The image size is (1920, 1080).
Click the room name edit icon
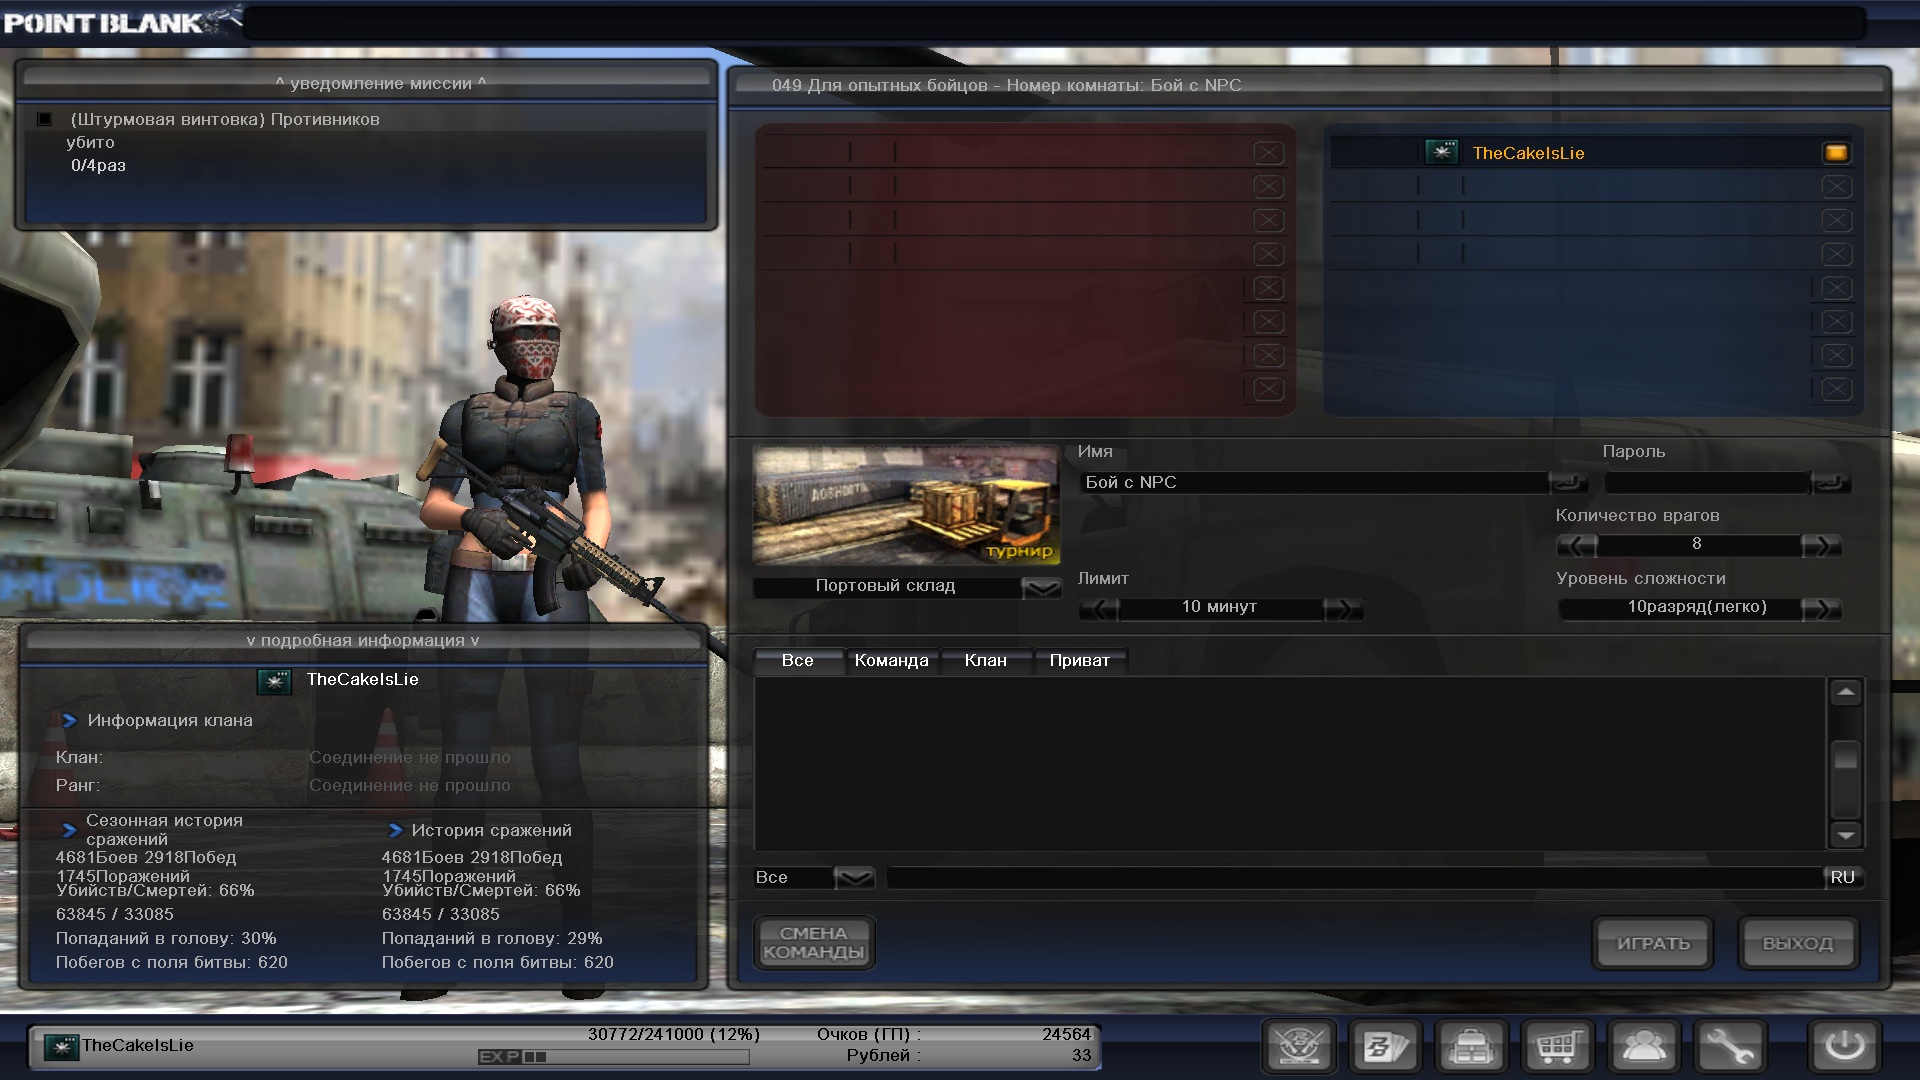point(1568,483)
